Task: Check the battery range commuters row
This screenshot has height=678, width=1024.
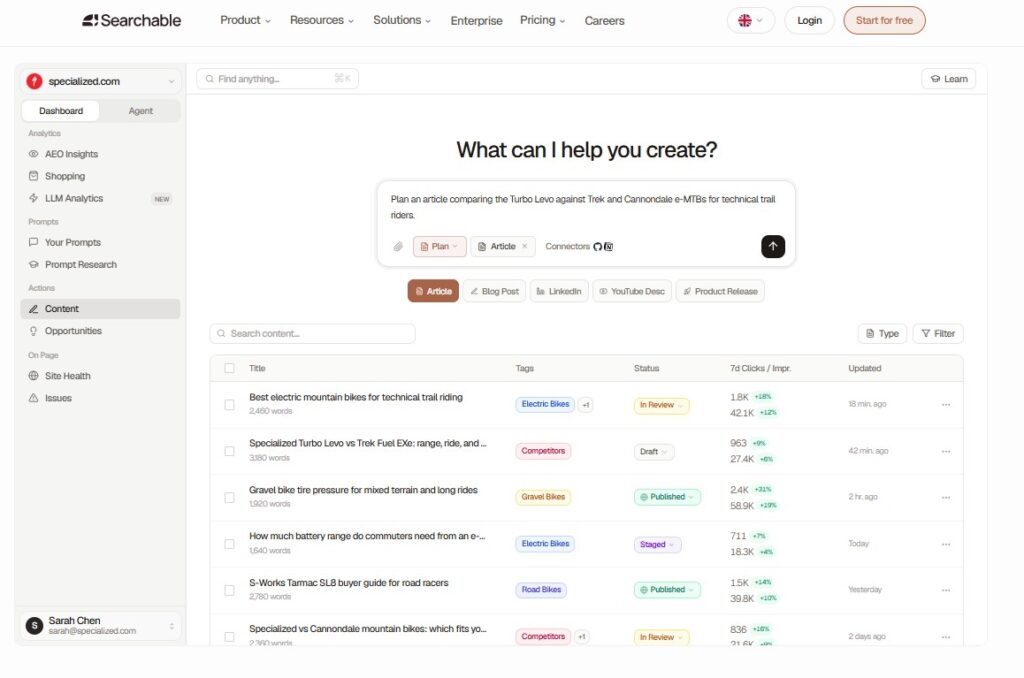Action: [229, 544]
